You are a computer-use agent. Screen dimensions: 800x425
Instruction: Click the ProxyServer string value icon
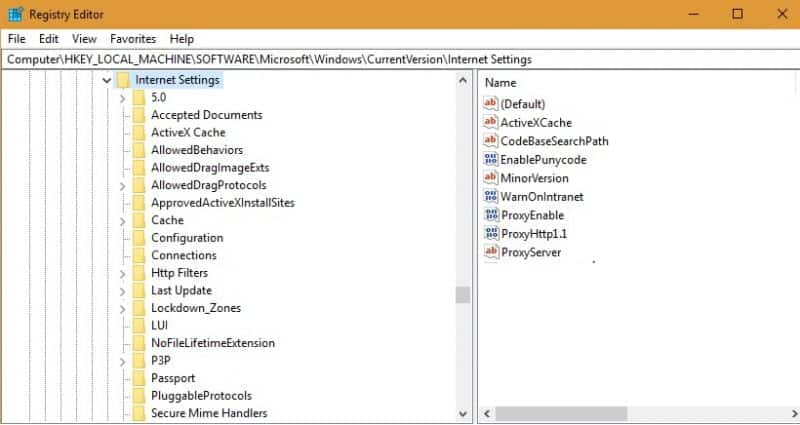(x=491, y=252)
